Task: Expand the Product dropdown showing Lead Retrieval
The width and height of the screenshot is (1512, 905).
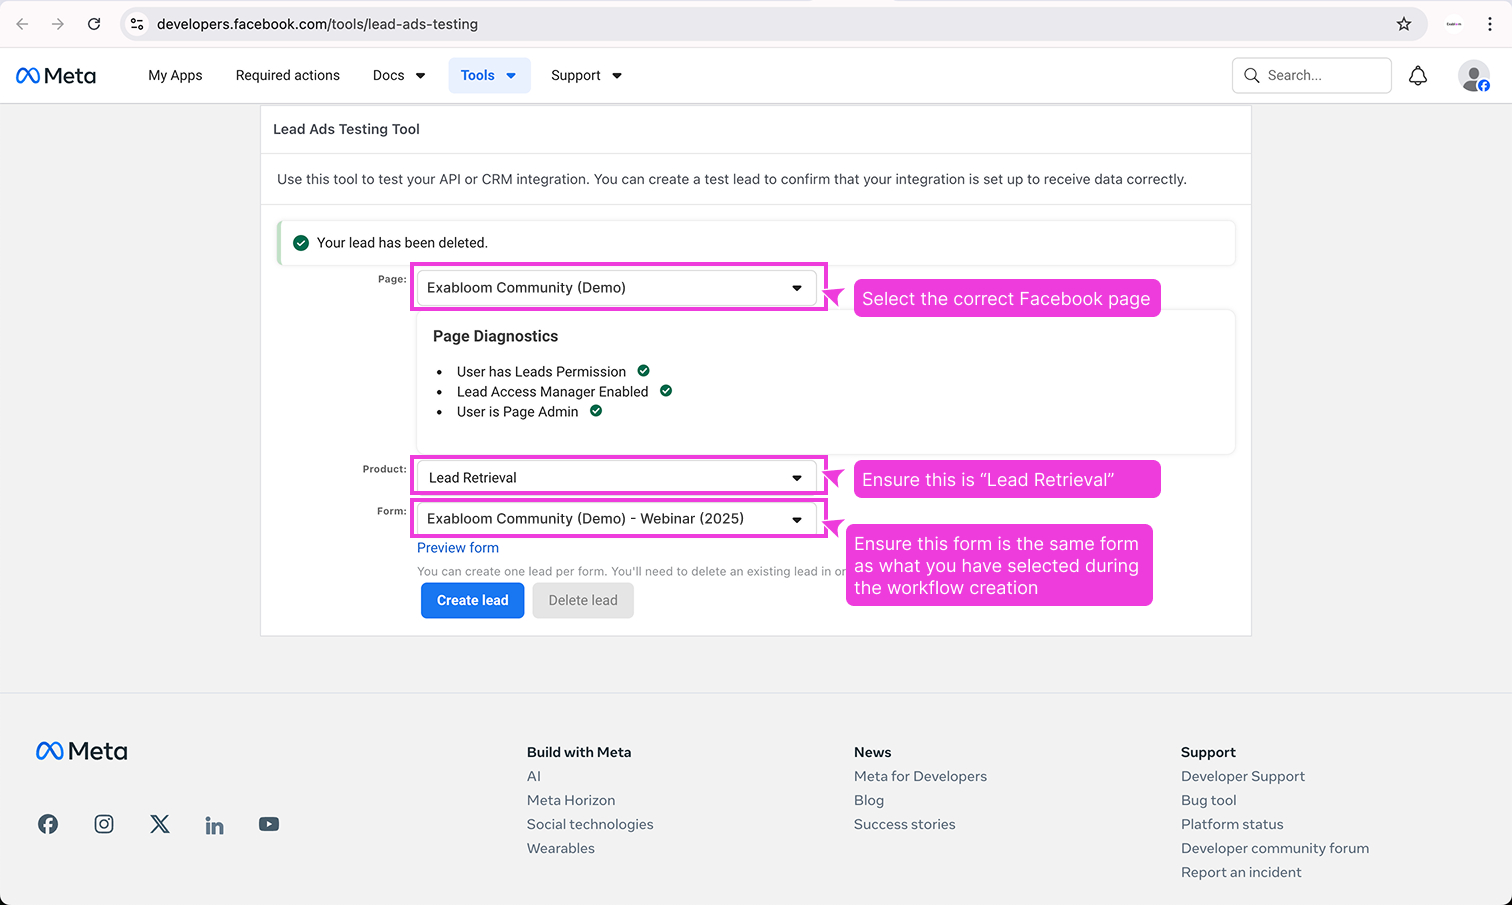Action: point(616,478)
